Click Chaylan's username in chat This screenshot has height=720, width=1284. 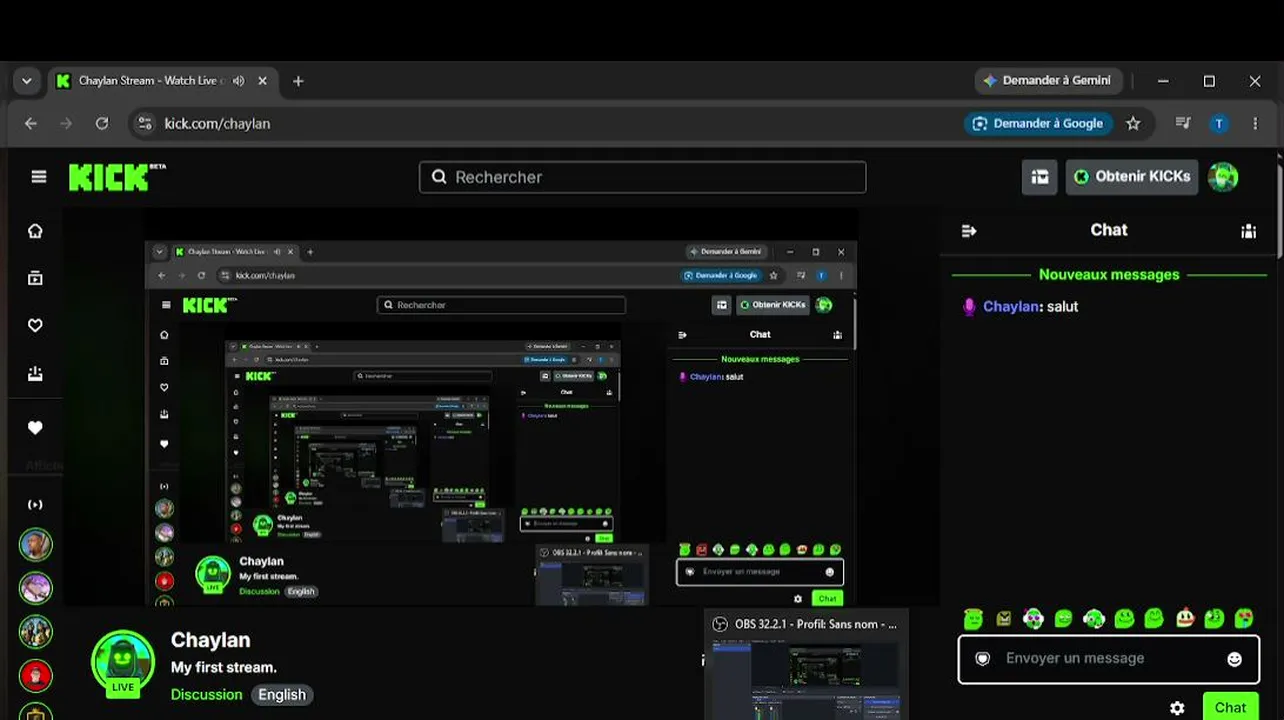click(1011, 307)
